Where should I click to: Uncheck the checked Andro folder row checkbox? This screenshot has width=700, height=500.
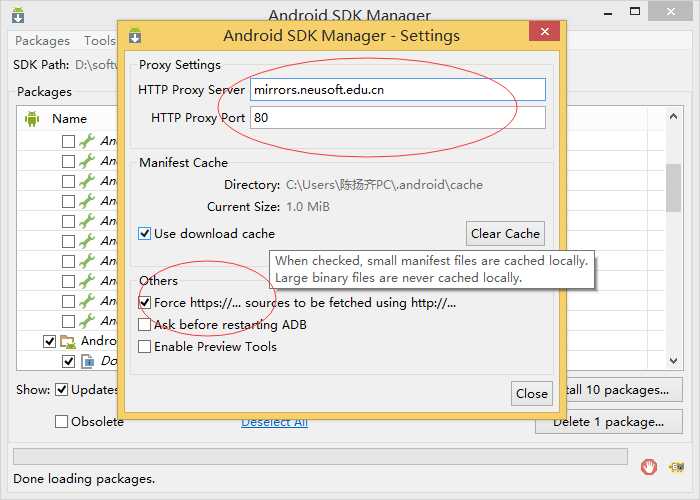pos(50,342)
